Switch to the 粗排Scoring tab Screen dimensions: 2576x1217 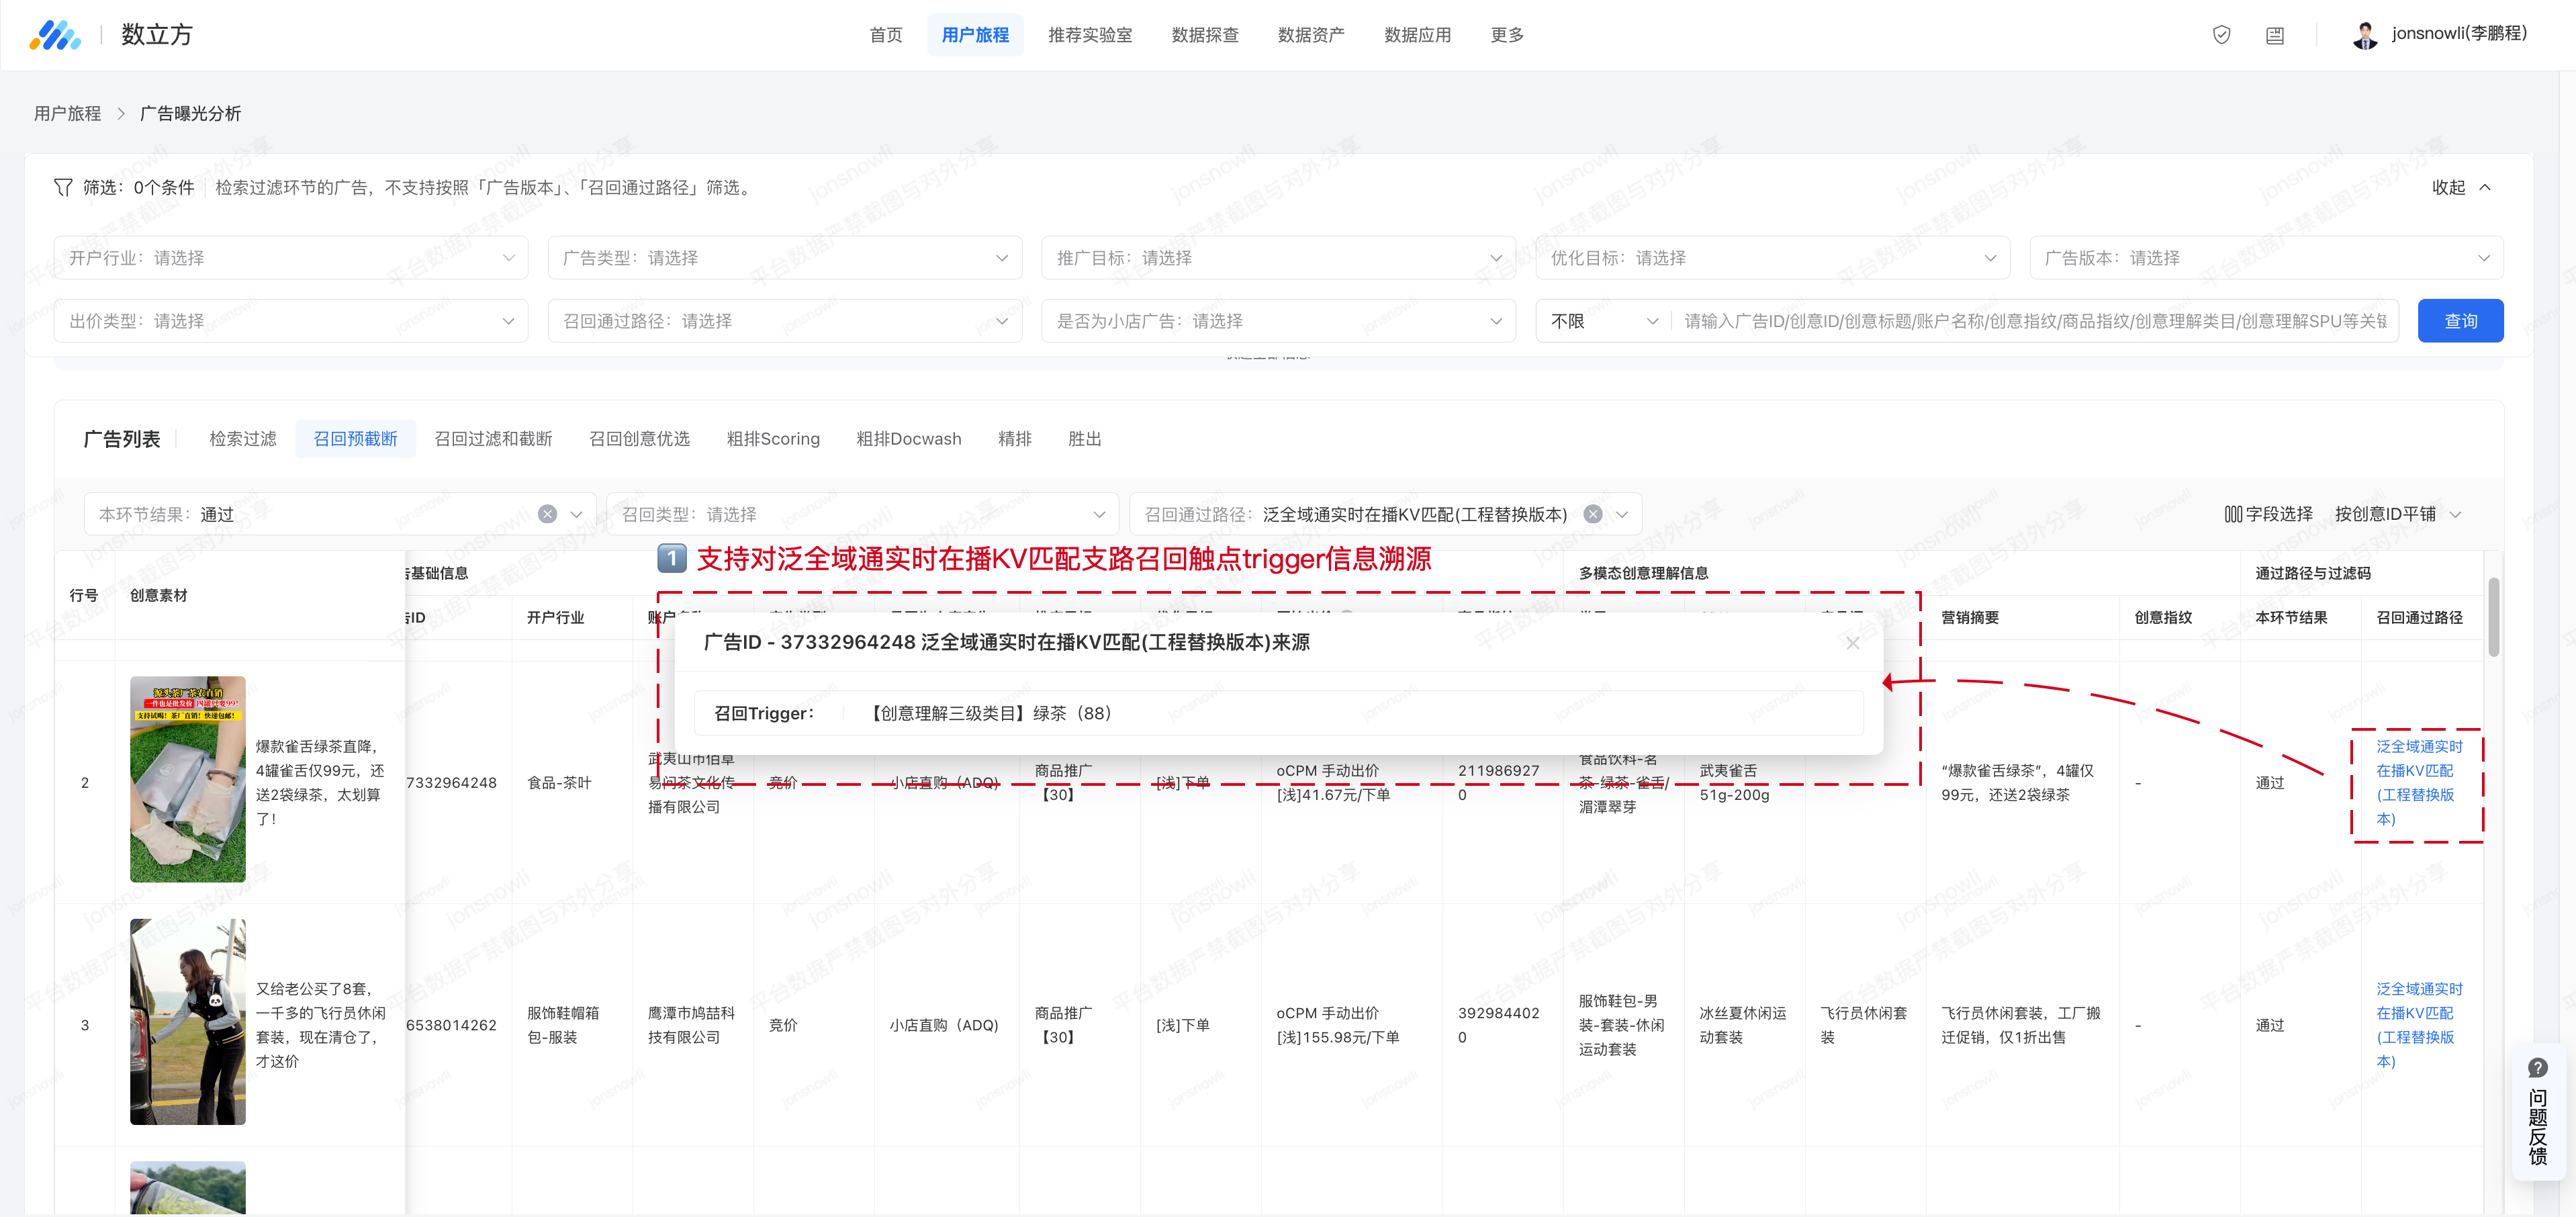click(x=772, y=439)
